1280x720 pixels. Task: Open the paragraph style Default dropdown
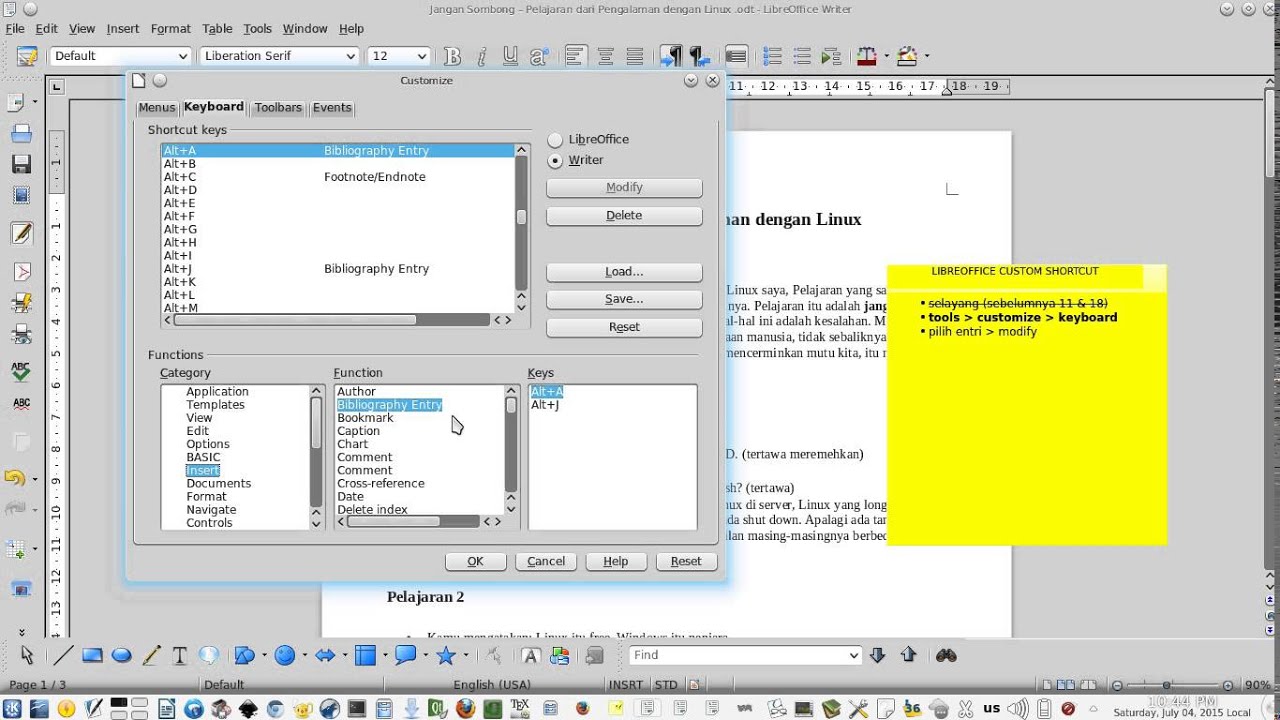pyautogui.click(x=182, y=56)
